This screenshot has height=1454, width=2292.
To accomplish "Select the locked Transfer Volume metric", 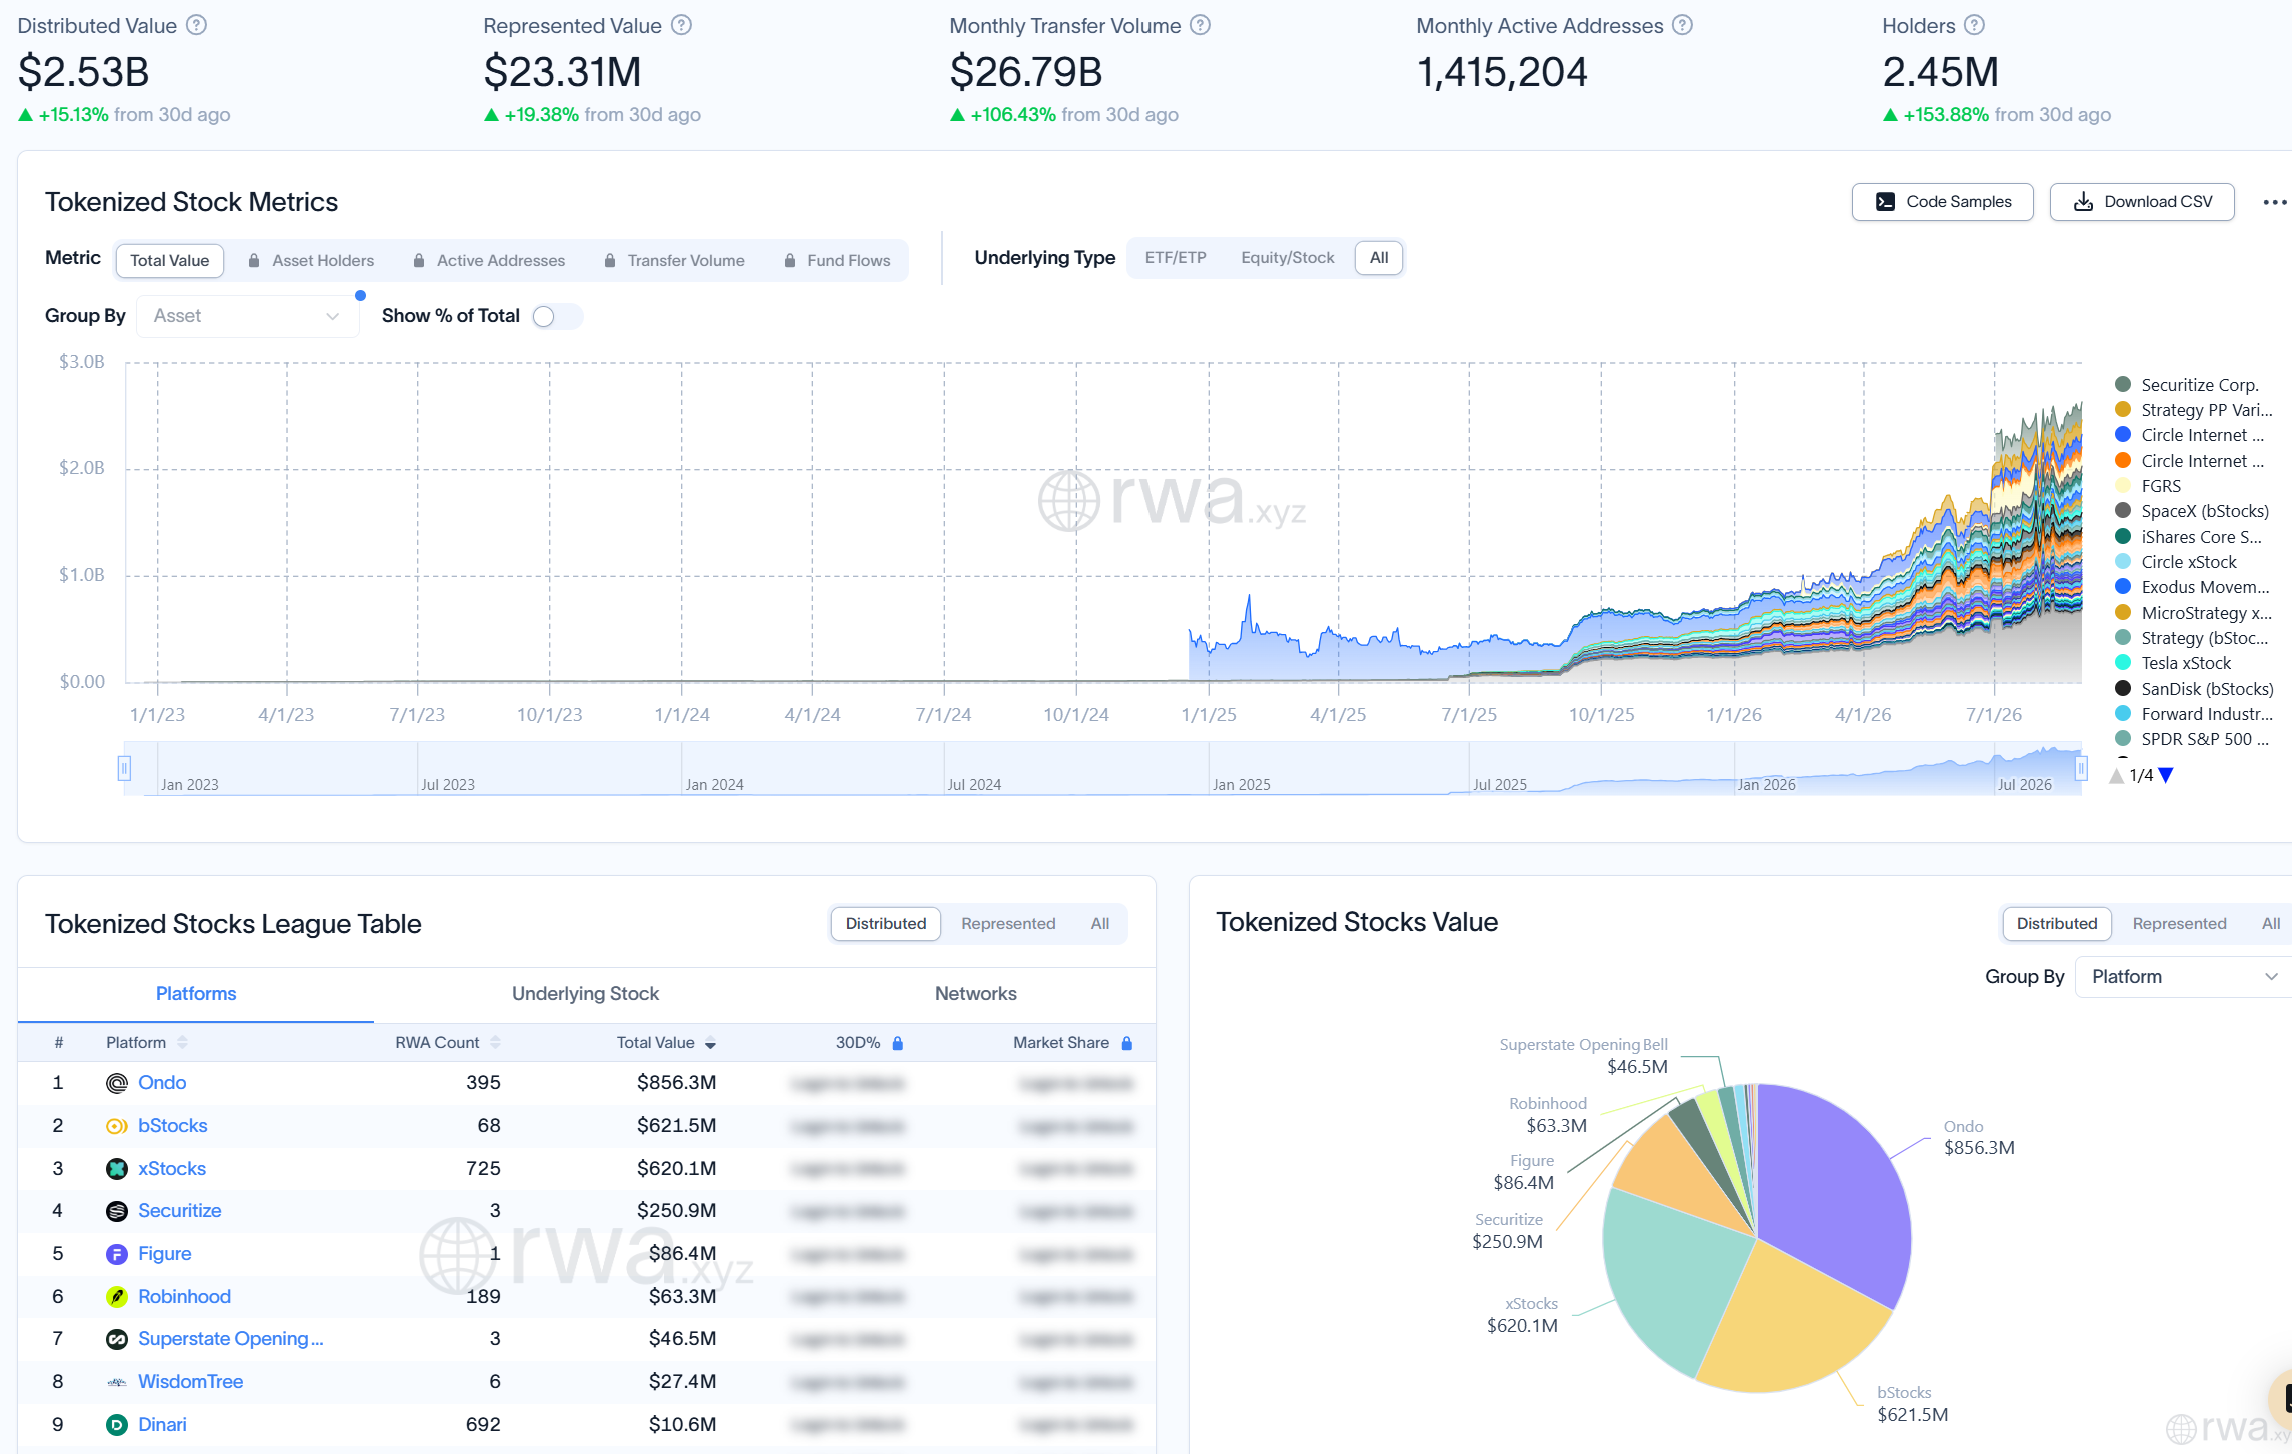I will (x=674, y=260).
